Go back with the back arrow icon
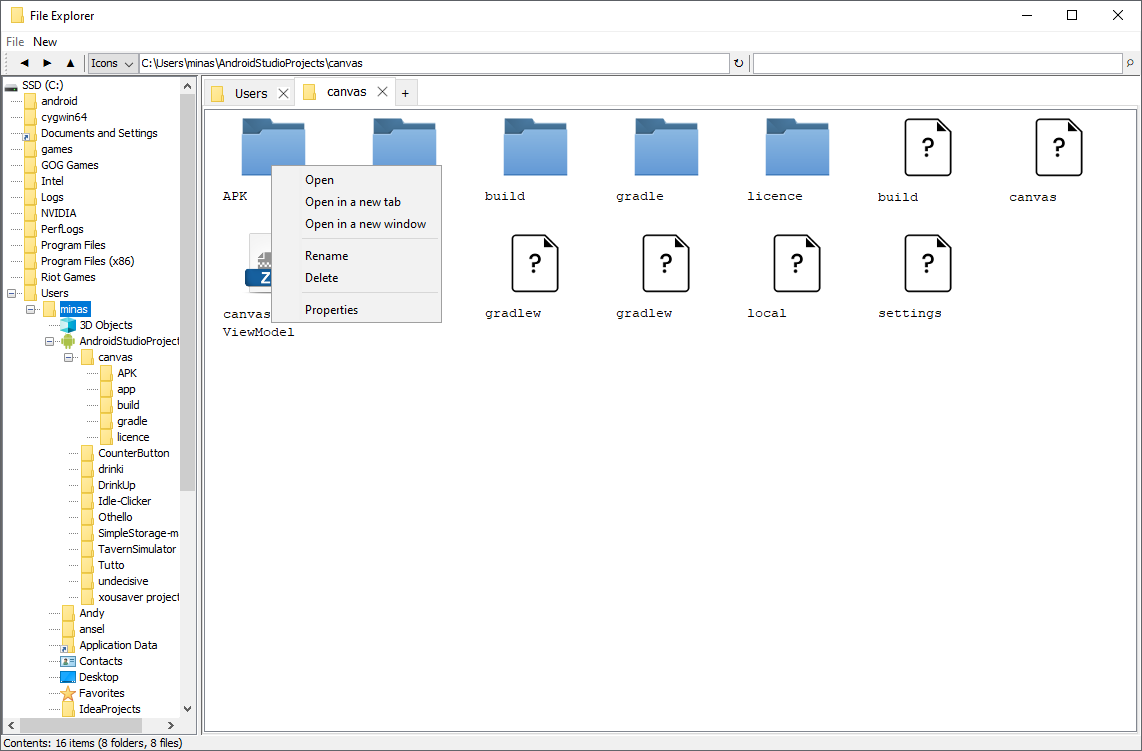1142x751 pixels. tap(24, 62)
